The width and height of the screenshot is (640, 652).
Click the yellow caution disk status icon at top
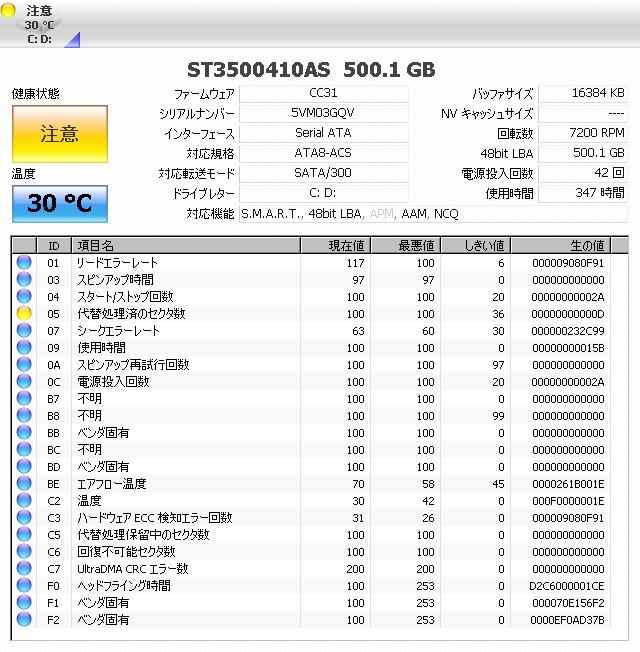pos(8,10)
